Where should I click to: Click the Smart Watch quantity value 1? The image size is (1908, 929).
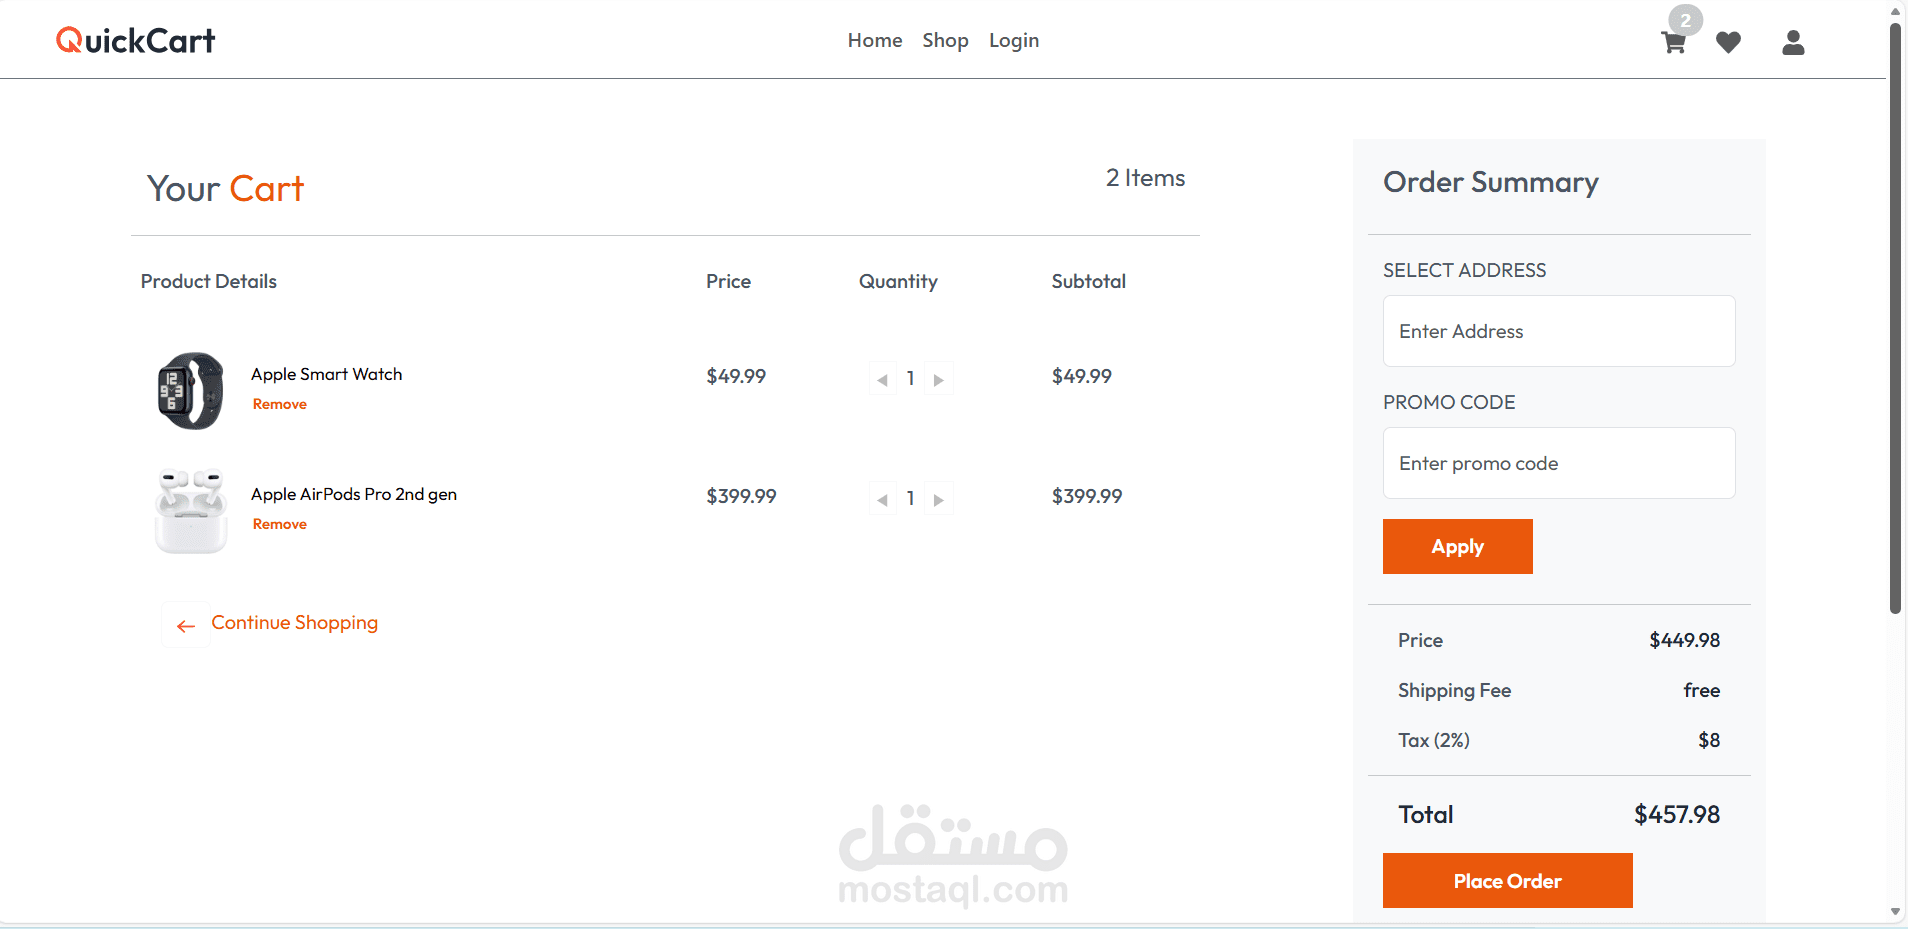910,379
